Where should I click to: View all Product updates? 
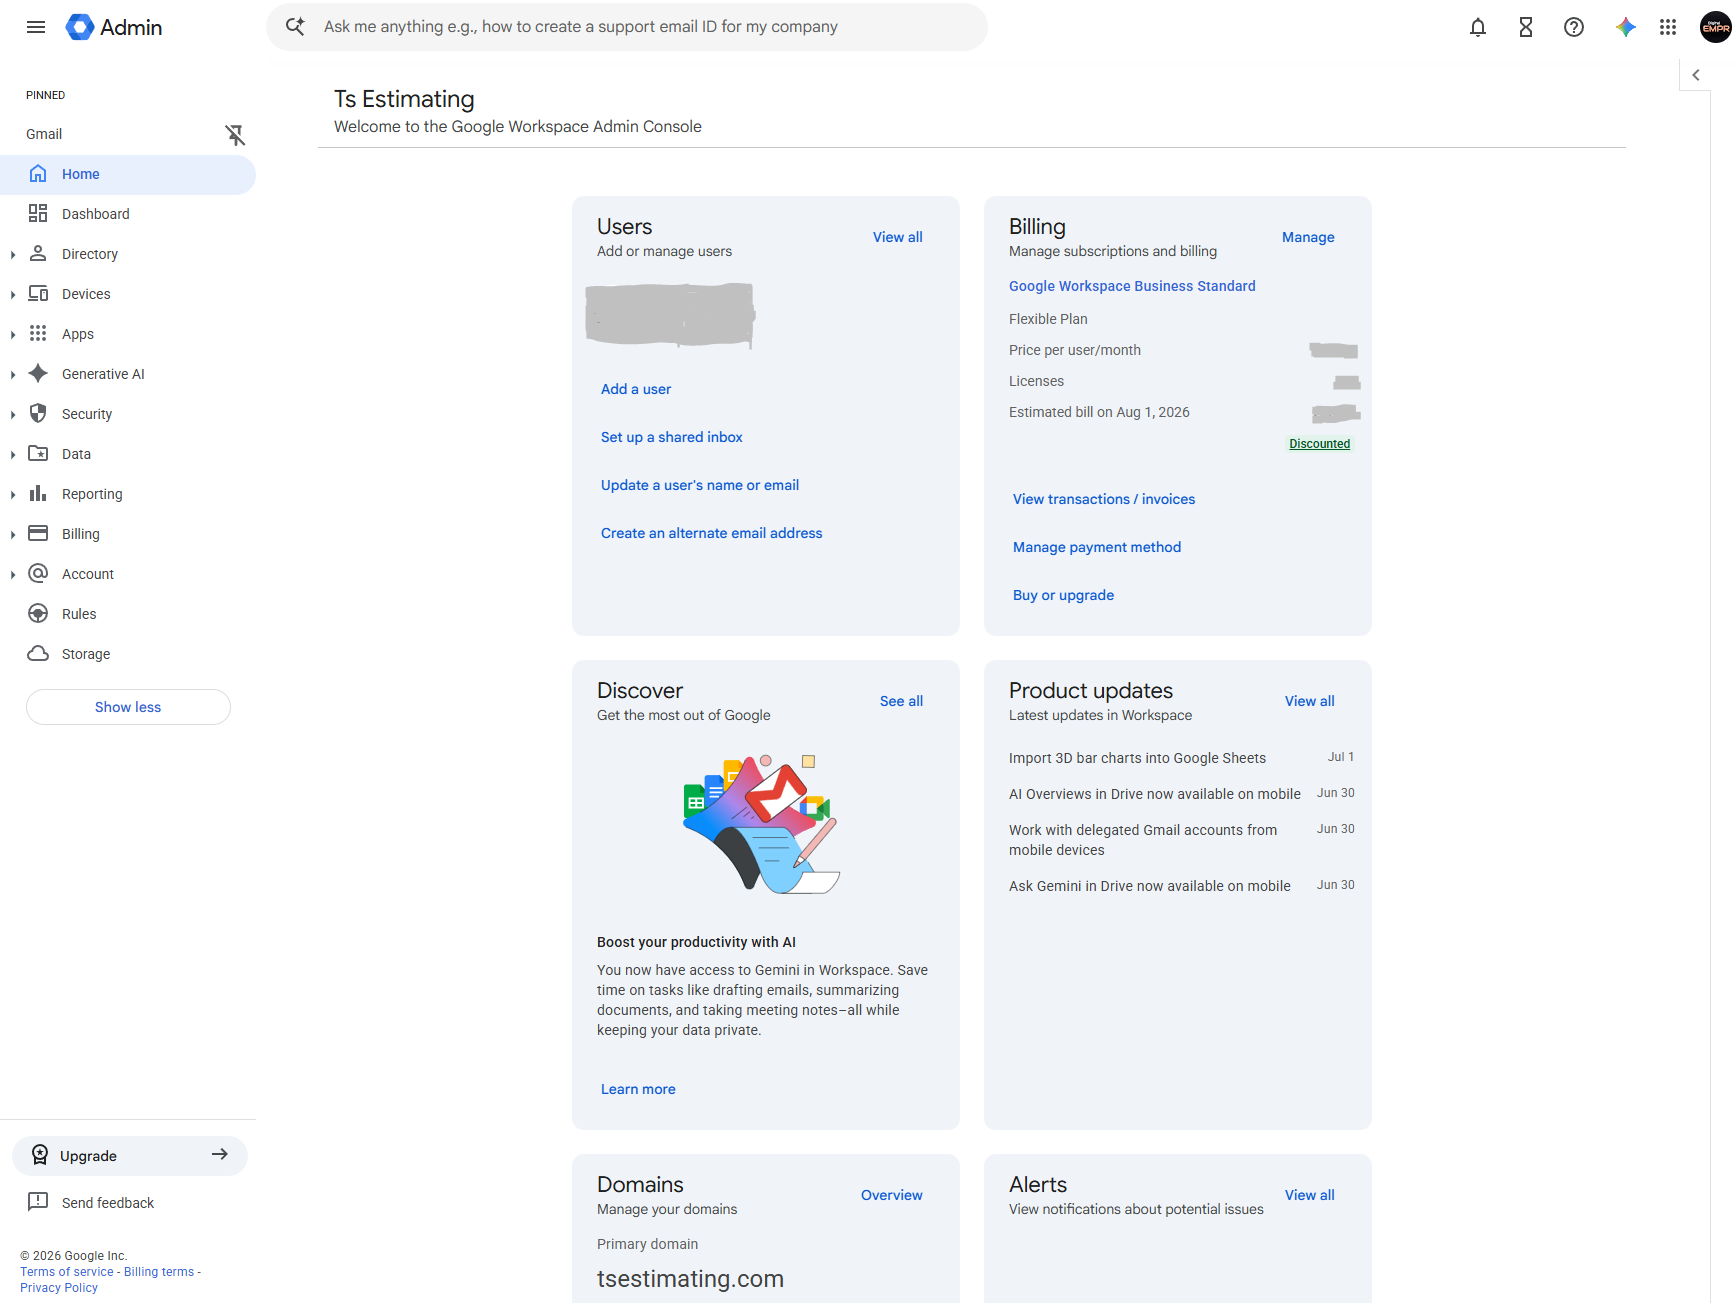[x=1310, y=701]
